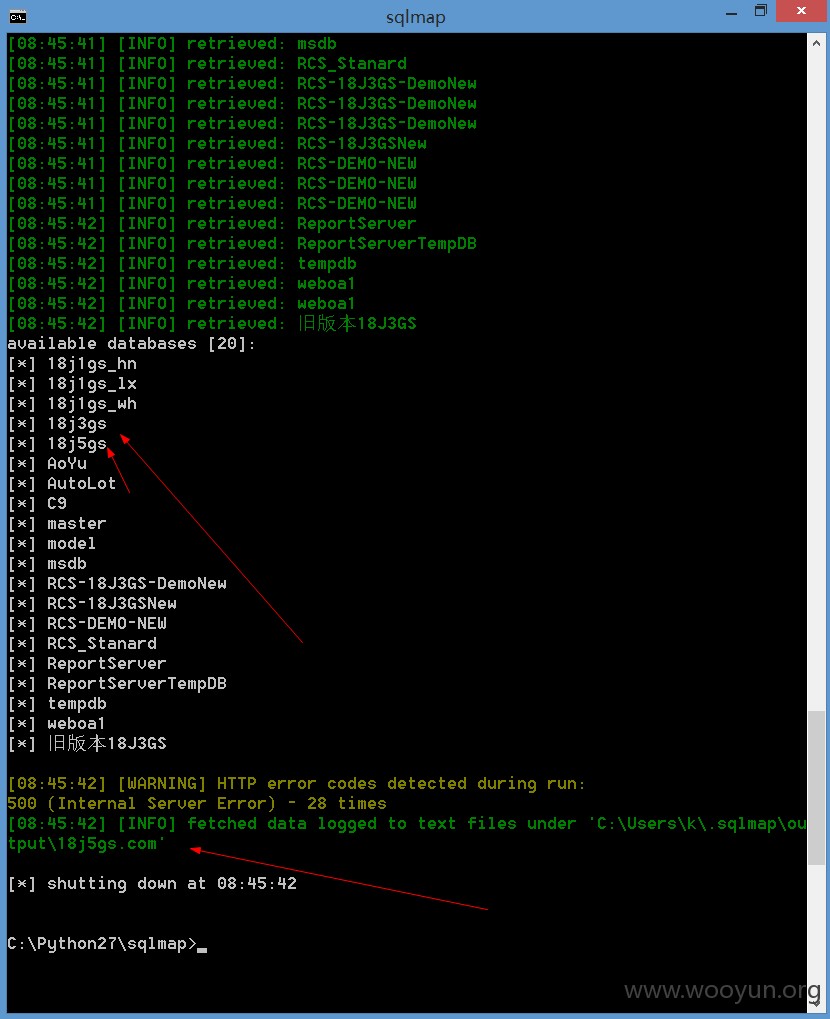
Task: Click the green retrieved ReportServer log line
Action: [x=212, y=224]
